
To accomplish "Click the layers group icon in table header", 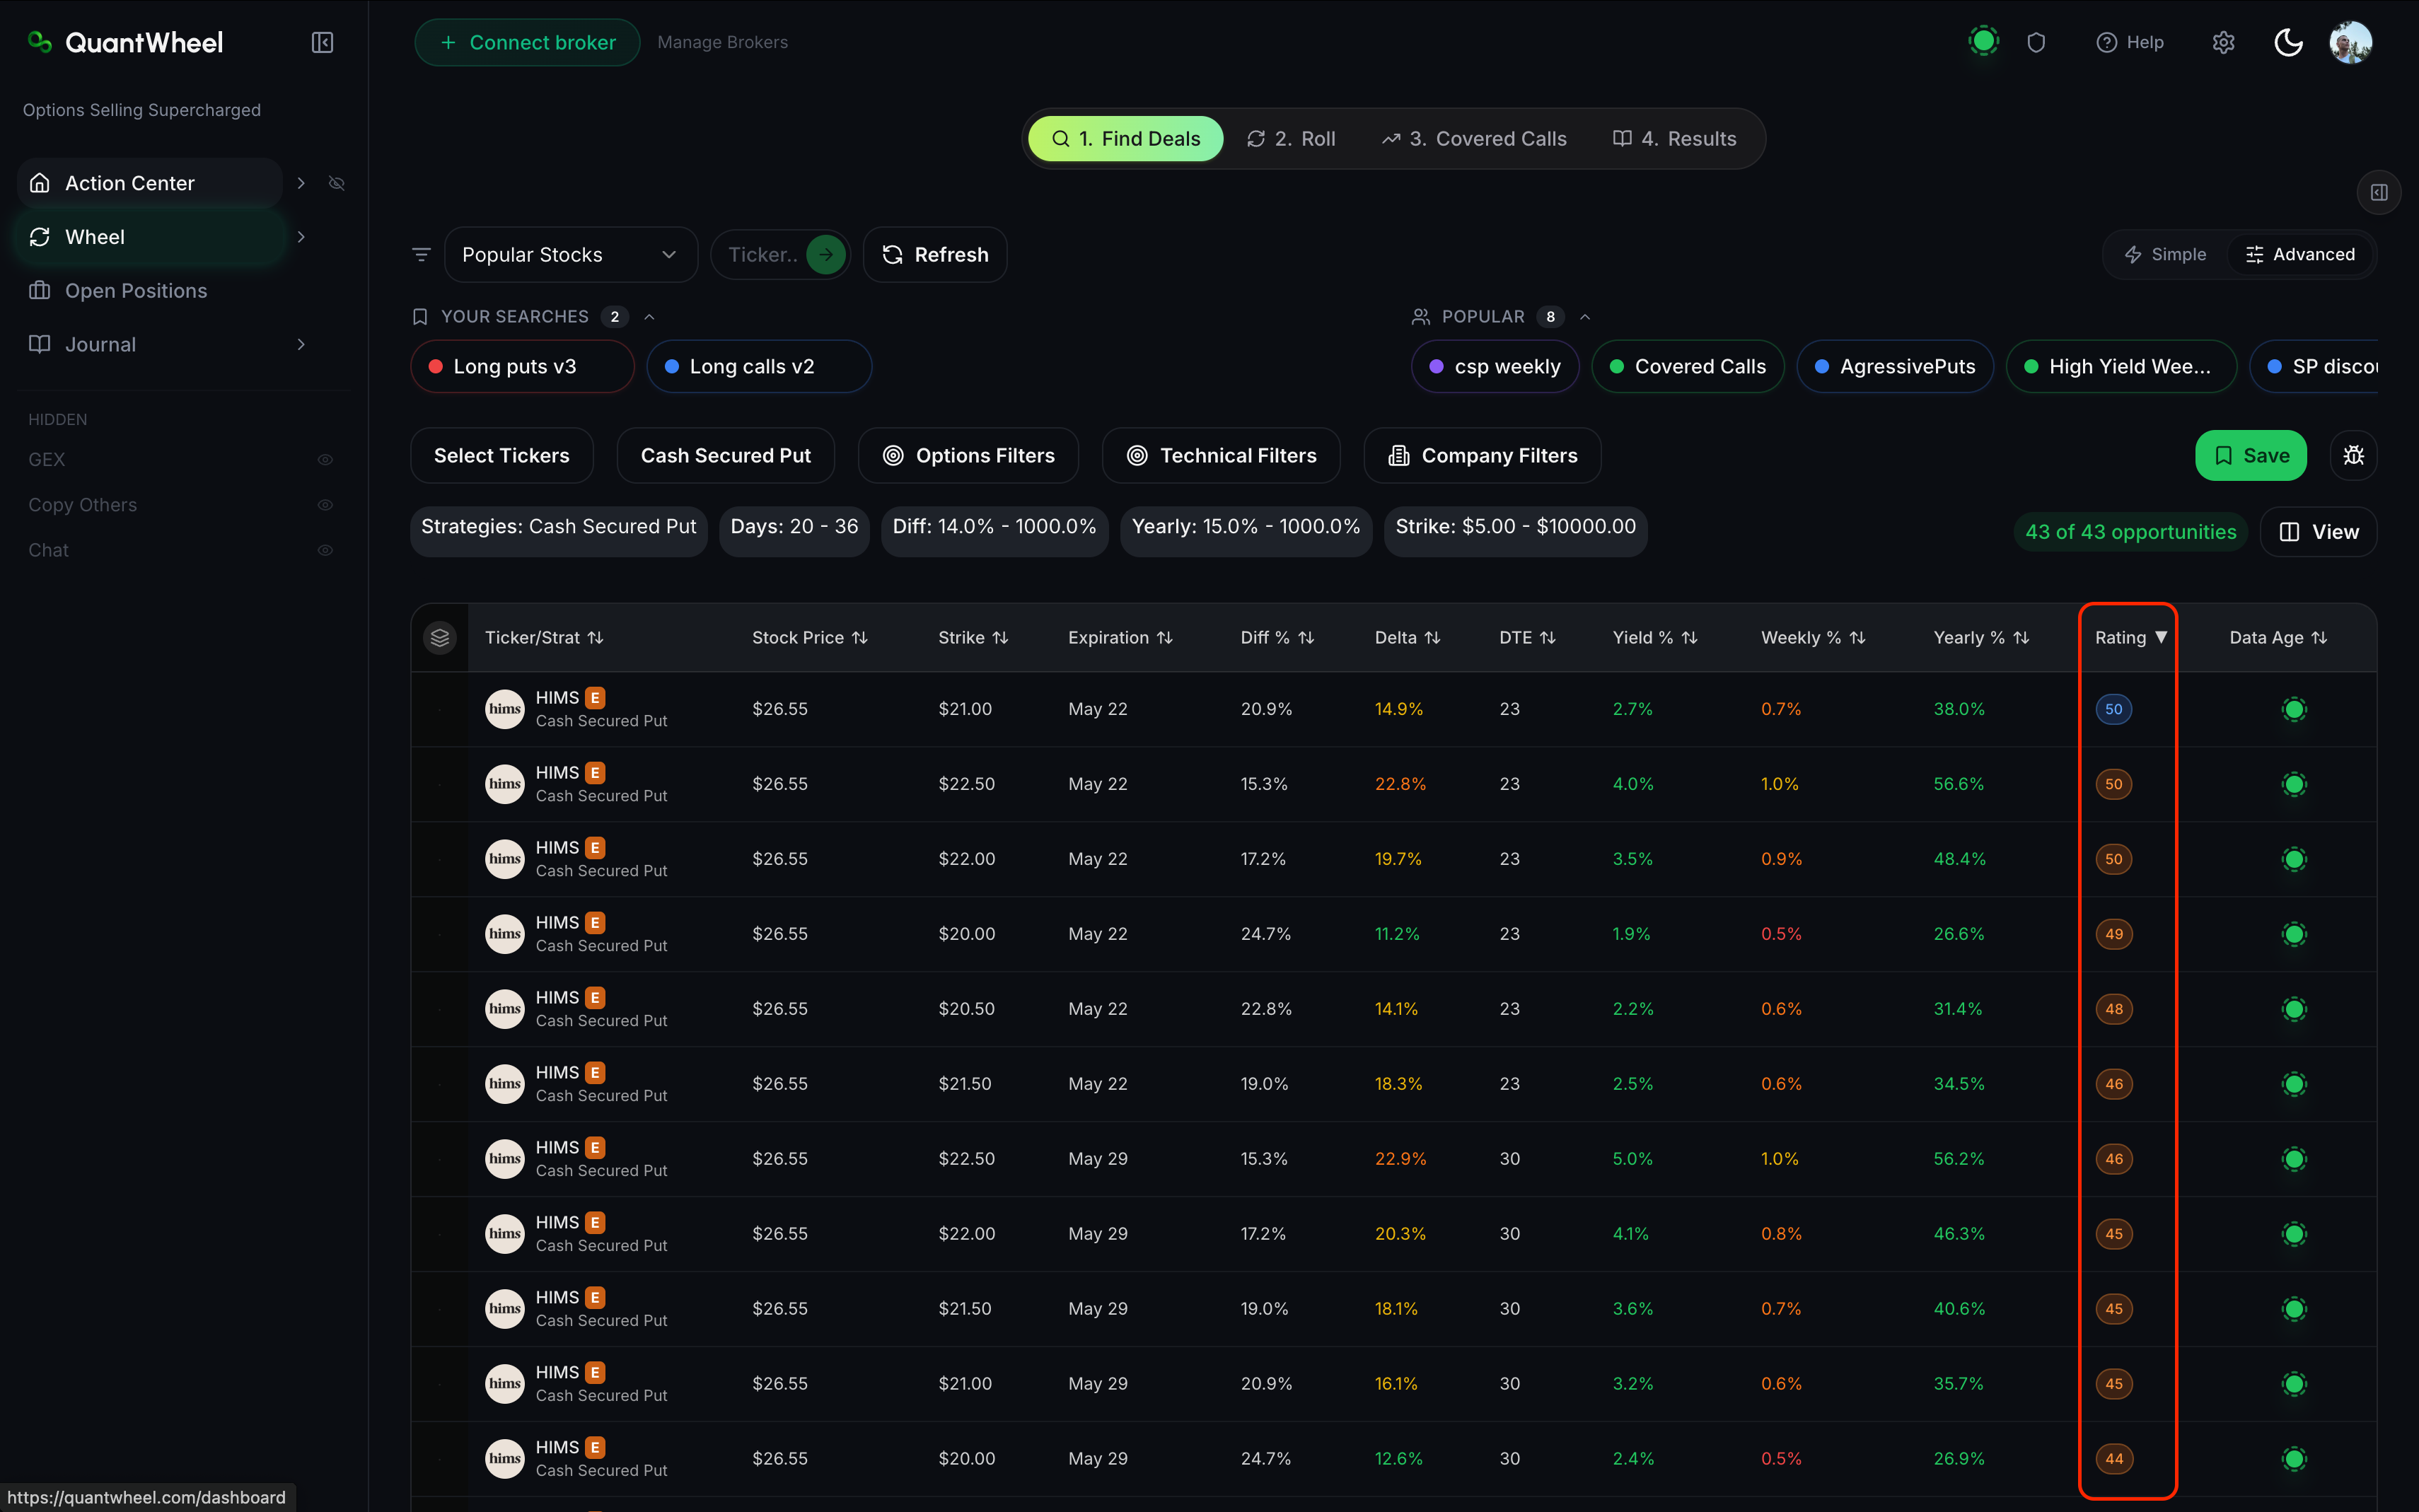I will pyautogui.click(x=440, y=638).
